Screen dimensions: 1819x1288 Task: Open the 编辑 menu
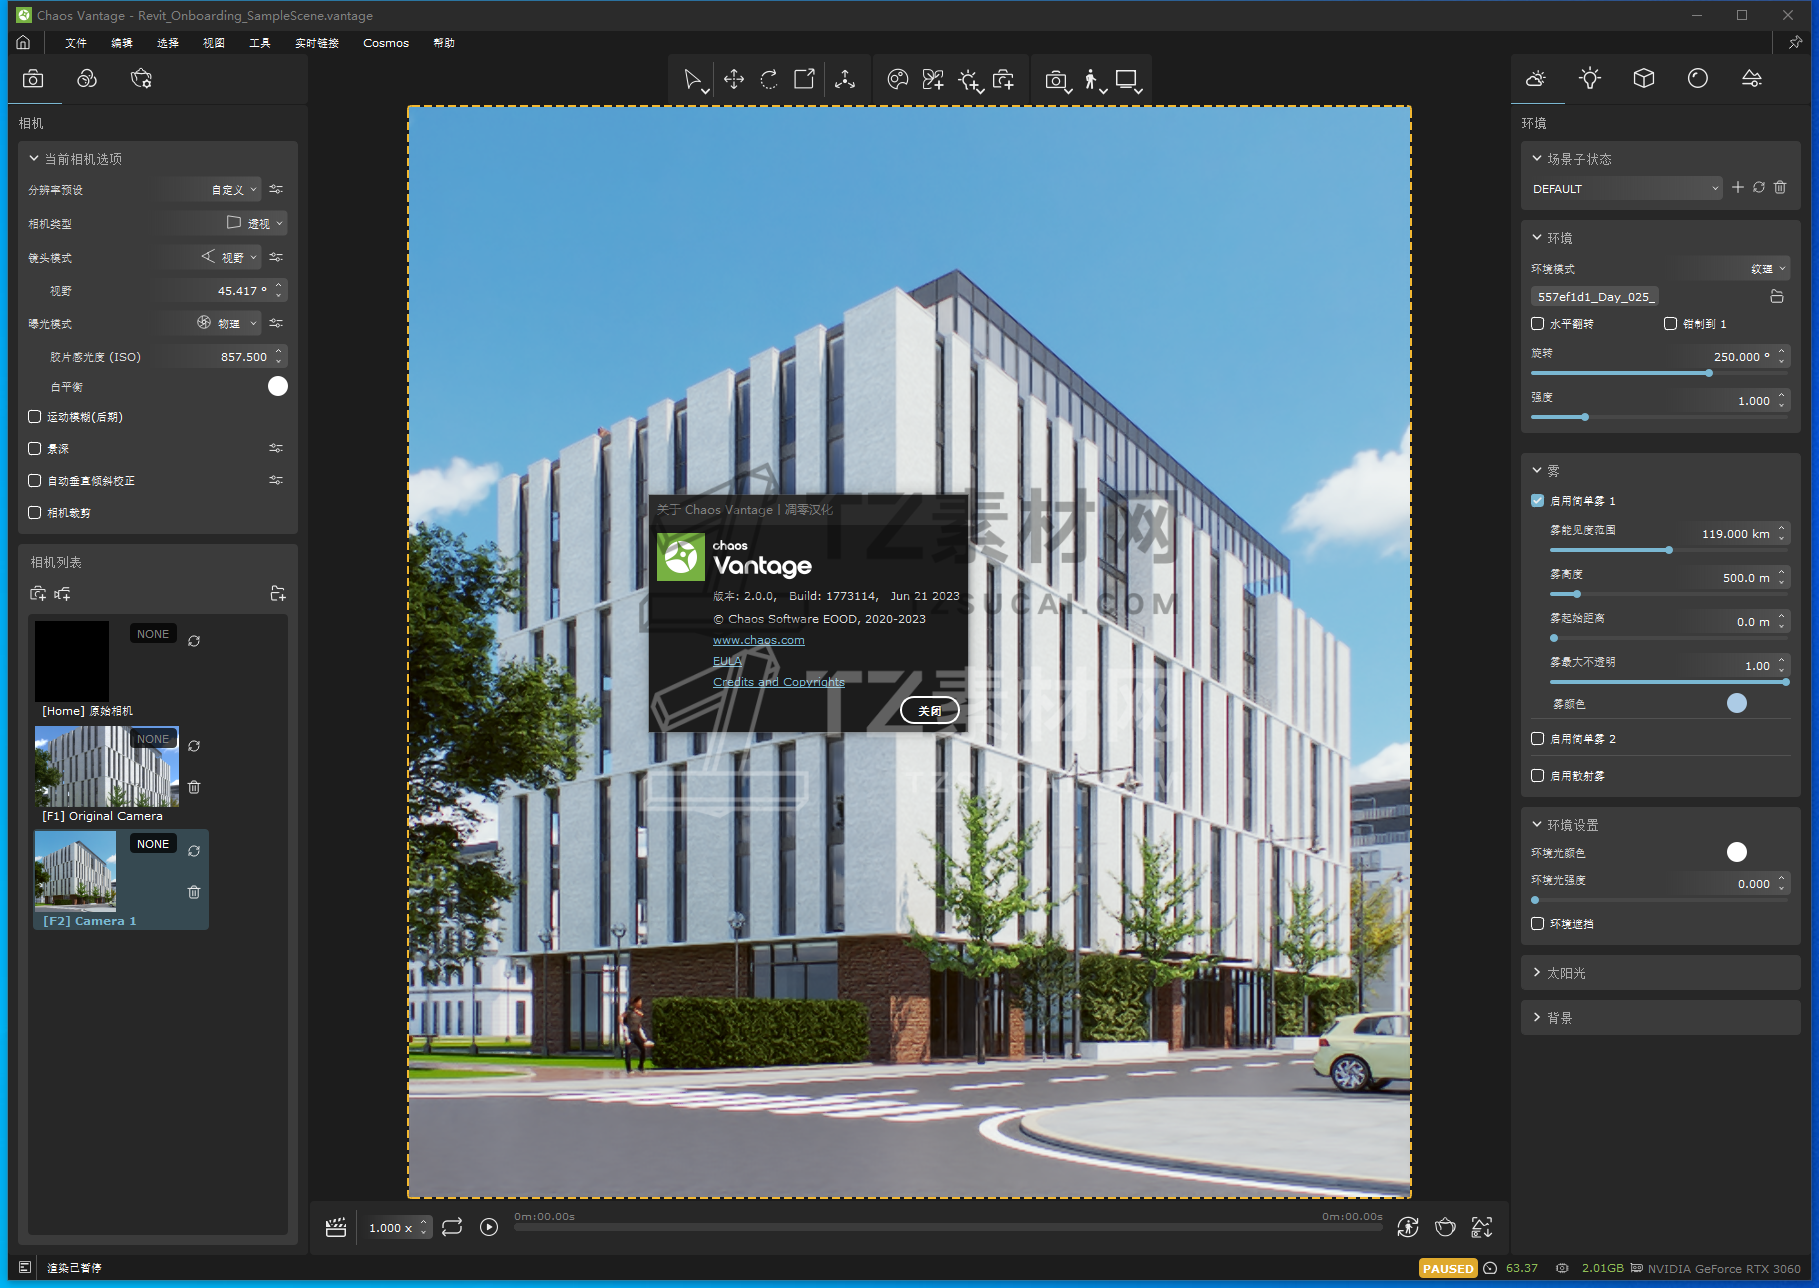(x=122, y=43)
